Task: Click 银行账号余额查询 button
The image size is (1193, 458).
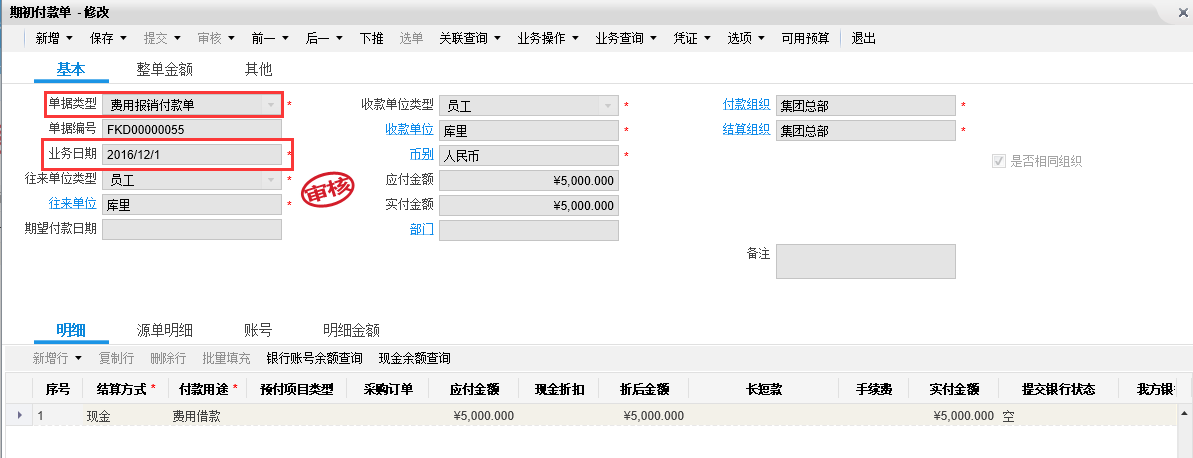Action: click(x=314, y=358)
